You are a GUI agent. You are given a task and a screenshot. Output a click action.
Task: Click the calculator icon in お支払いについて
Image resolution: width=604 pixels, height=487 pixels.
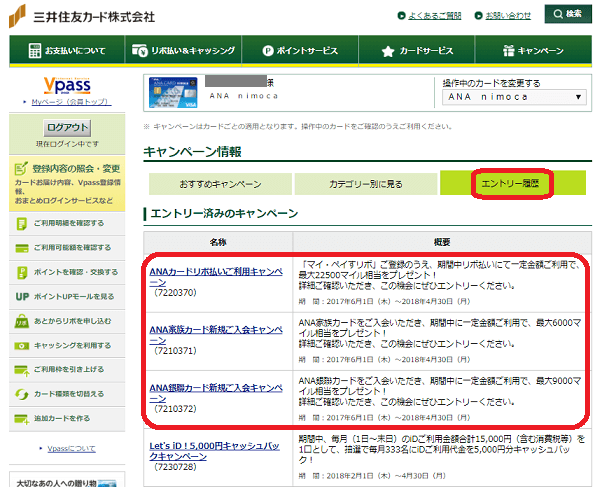click(x=35, y=51)
